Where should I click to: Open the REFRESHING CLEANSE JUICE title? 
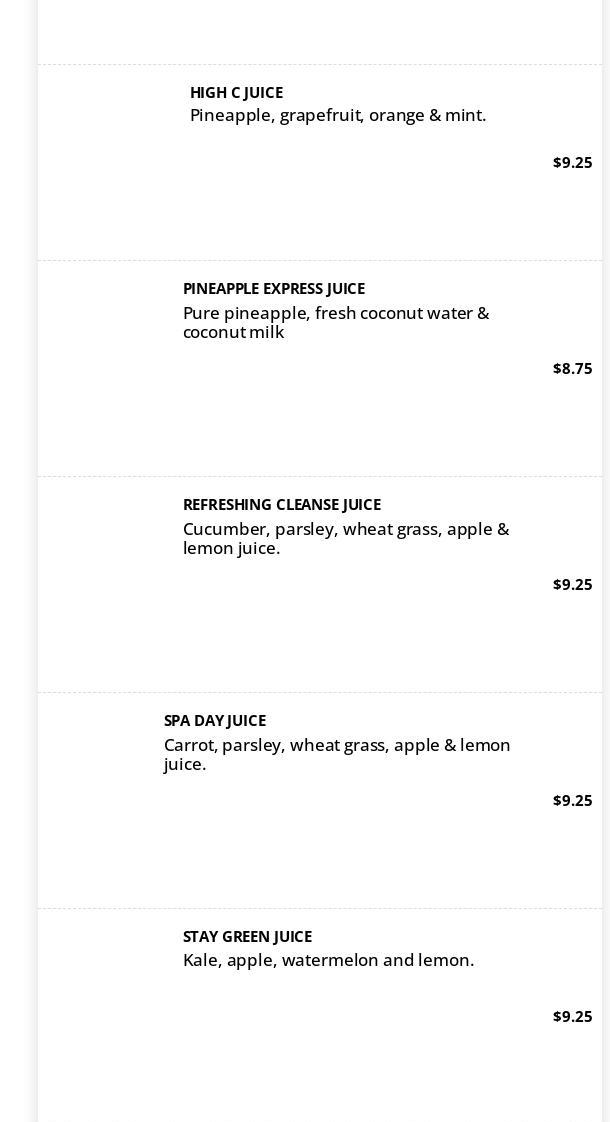(x=281, y=505)
